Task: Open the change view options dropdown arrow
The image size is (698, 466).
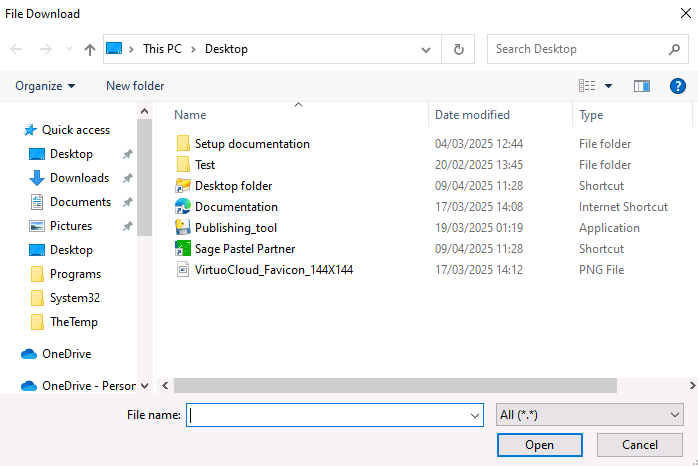Action: click(x=608, y=86)
